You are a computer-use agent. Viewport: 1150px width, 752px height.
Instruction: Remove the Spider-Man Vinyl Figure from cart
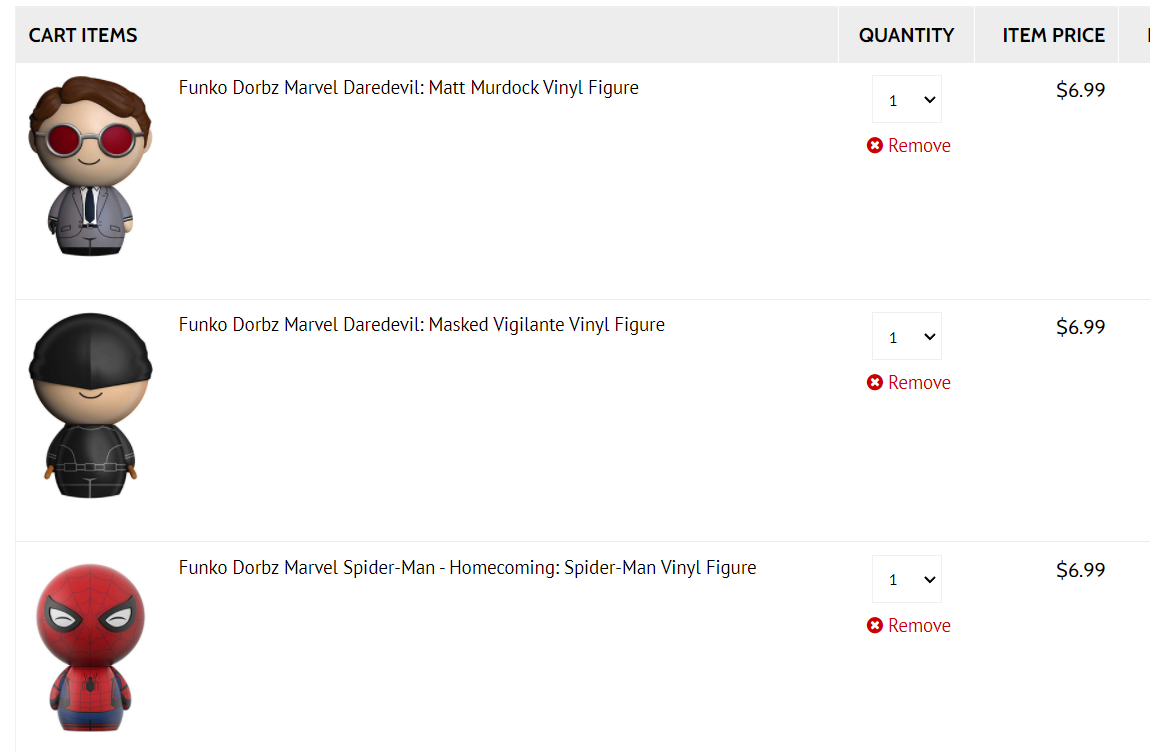(909, 625)
